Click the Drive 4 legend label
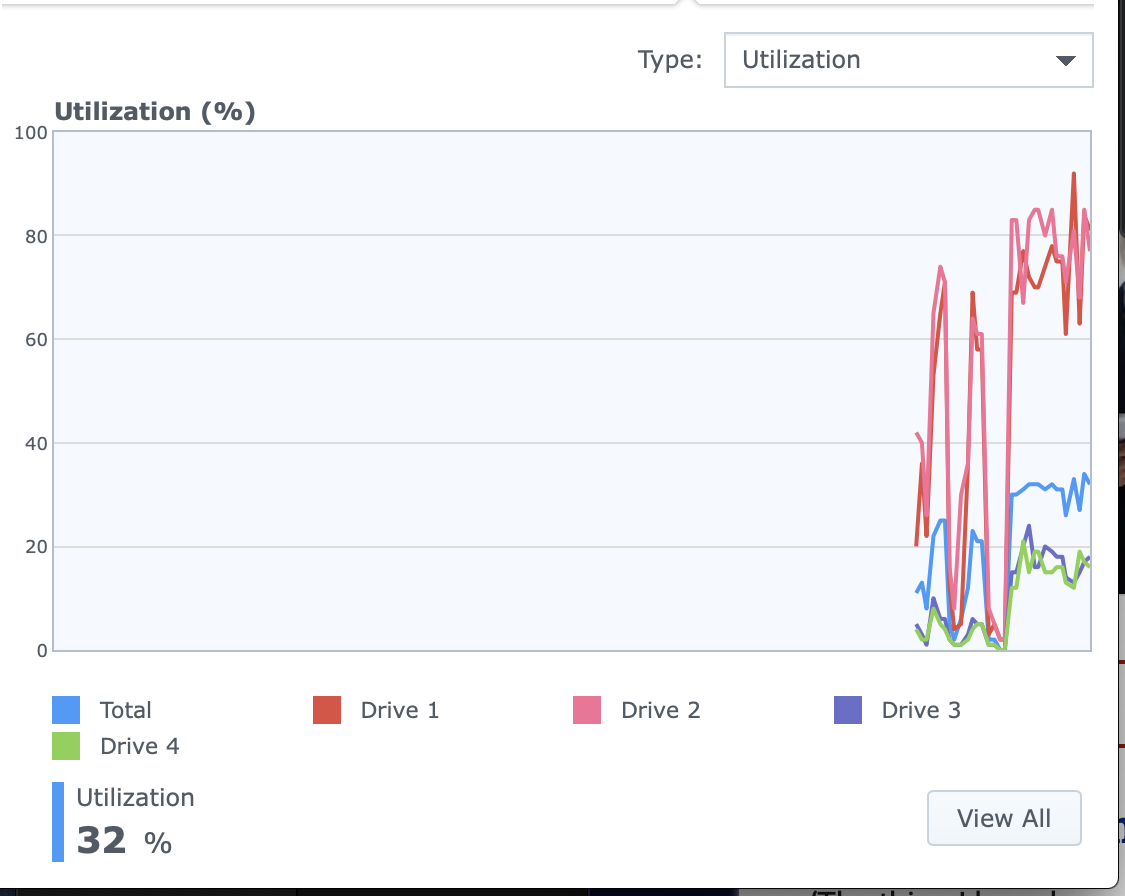This screenshot has width=1125, height=896. click(139, 746)
